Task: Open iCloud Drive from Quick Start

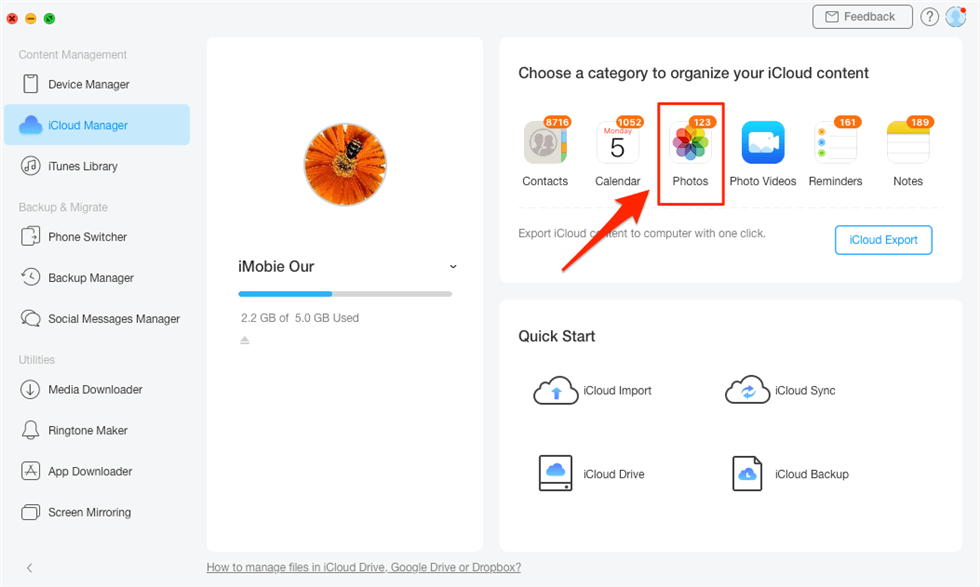Action: [x=592, y=474]
